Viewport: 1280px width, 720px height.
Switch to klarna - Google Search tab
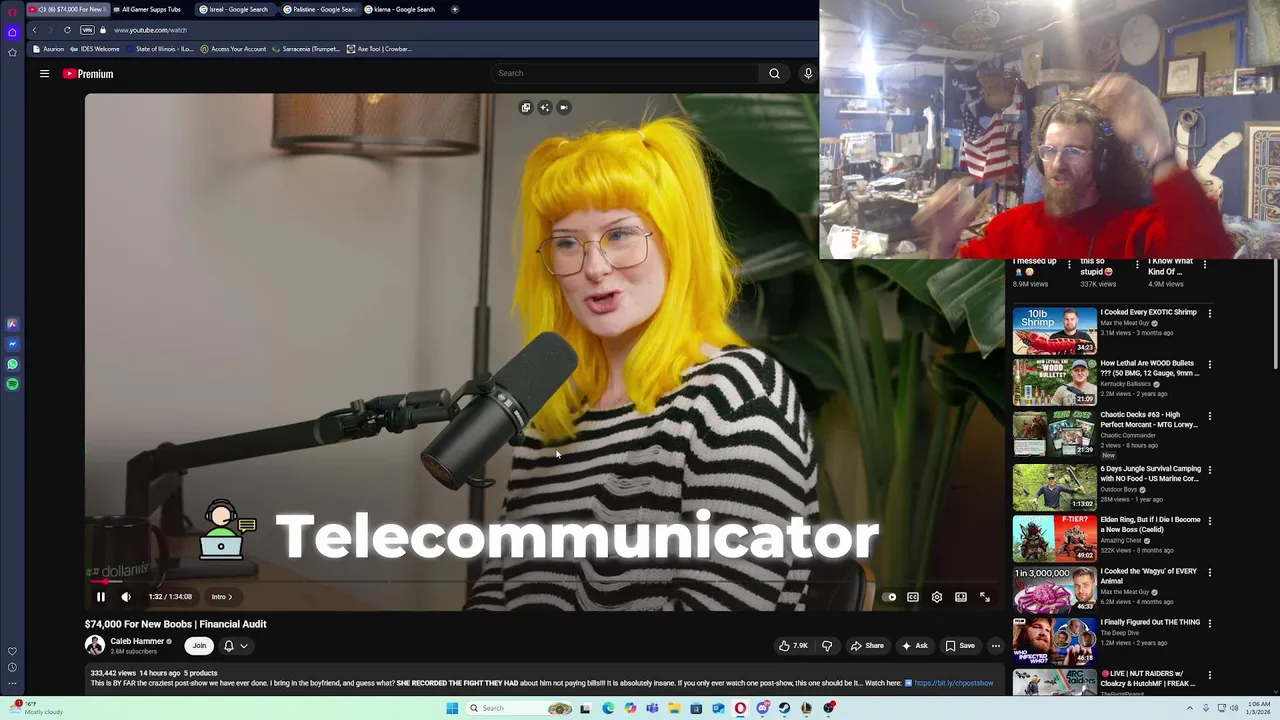[402, 9]
